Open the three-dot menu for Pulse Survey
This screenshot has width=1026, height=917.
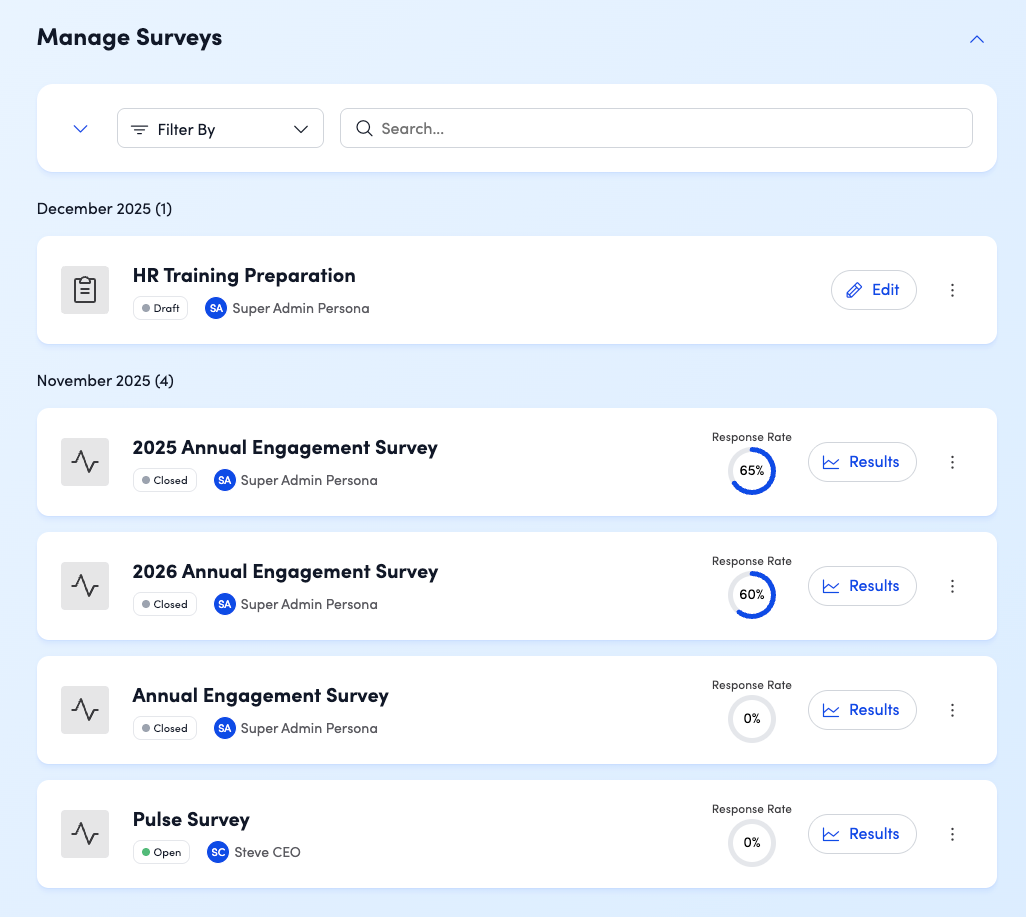[952, 834]
